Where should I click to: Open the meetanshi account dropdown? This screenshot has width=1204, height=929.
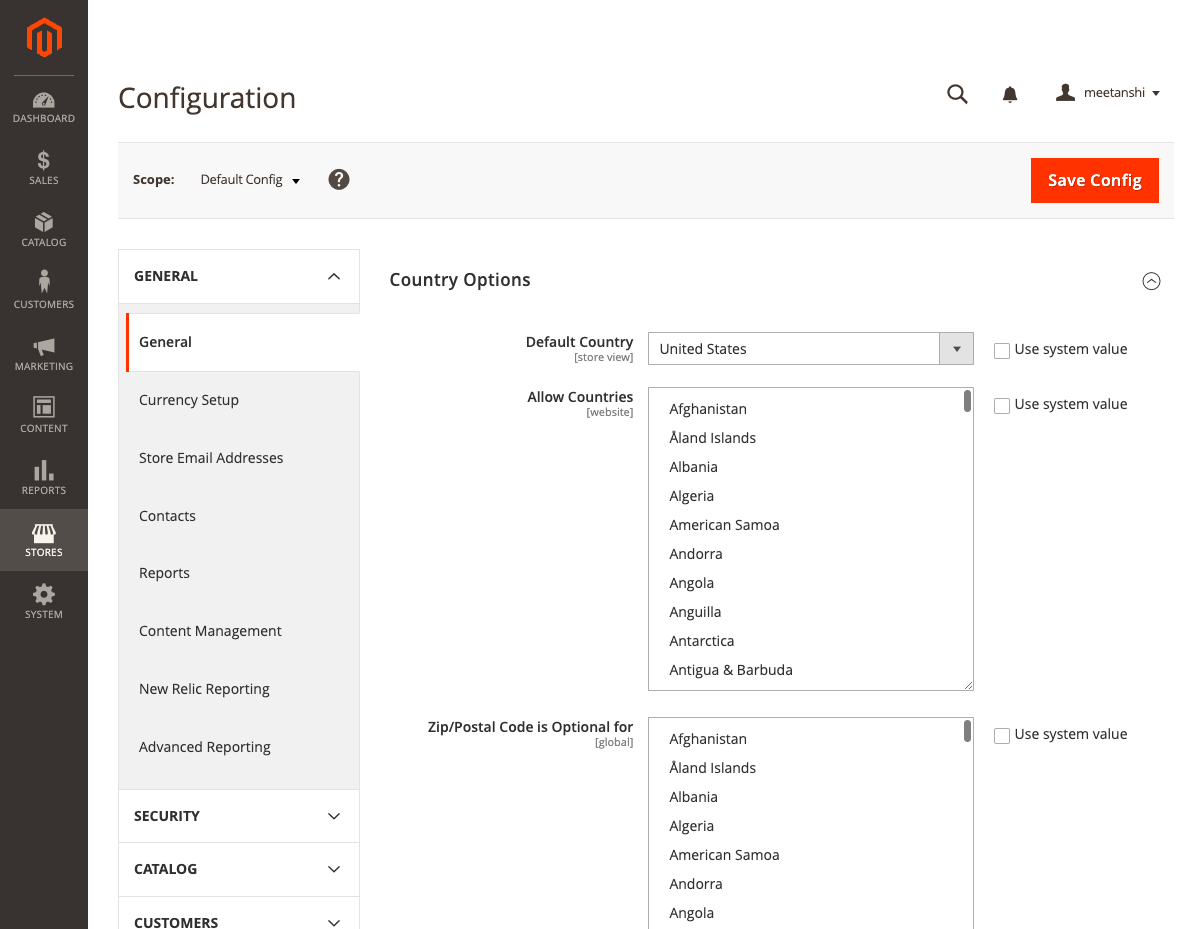tap(1121, 93)
